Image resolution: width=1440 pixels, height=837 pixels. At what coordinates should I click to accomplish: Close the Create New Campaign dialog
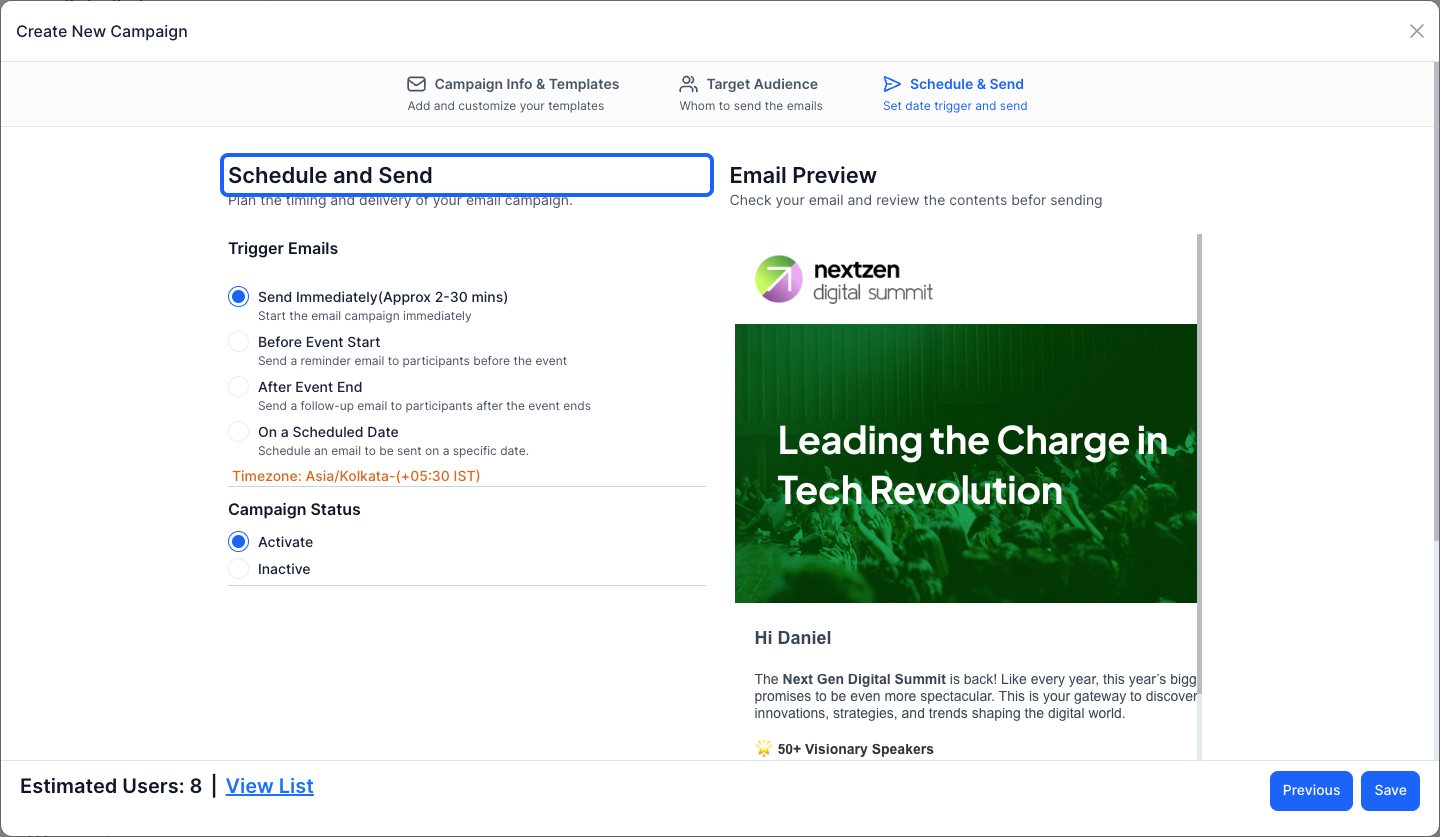pos(1416,31)
